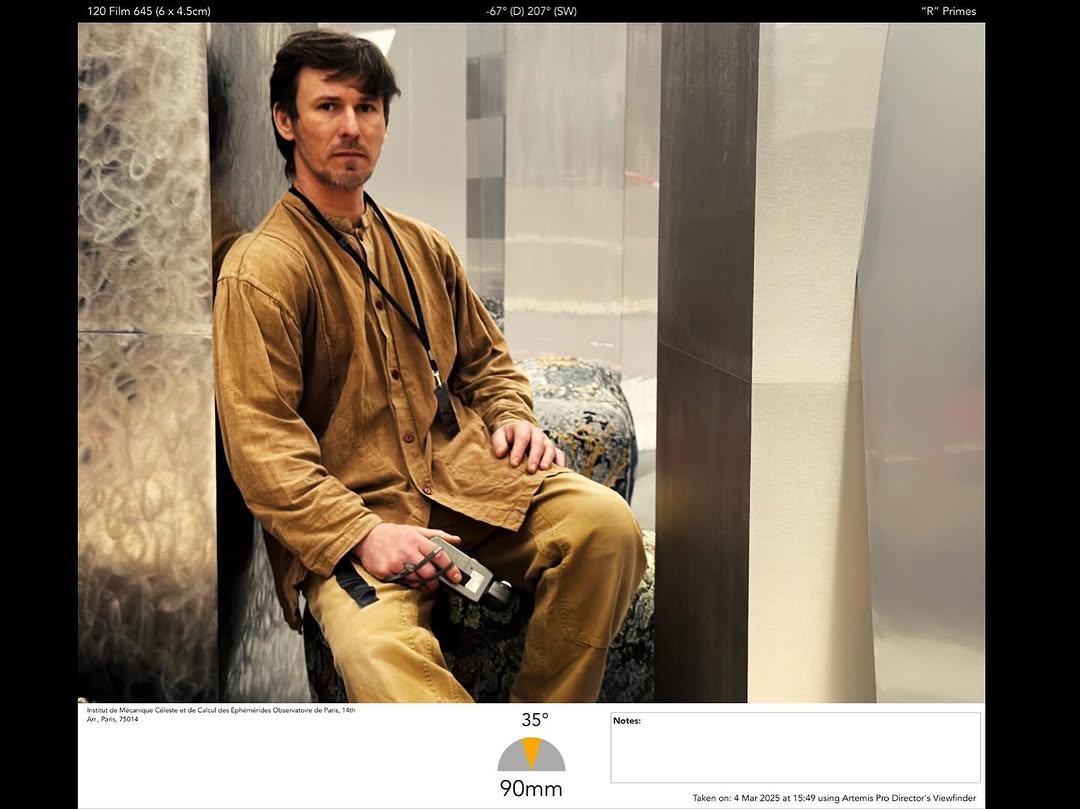
Task: Click the hand resting on the man's knee
Action: tap(525, 445)
